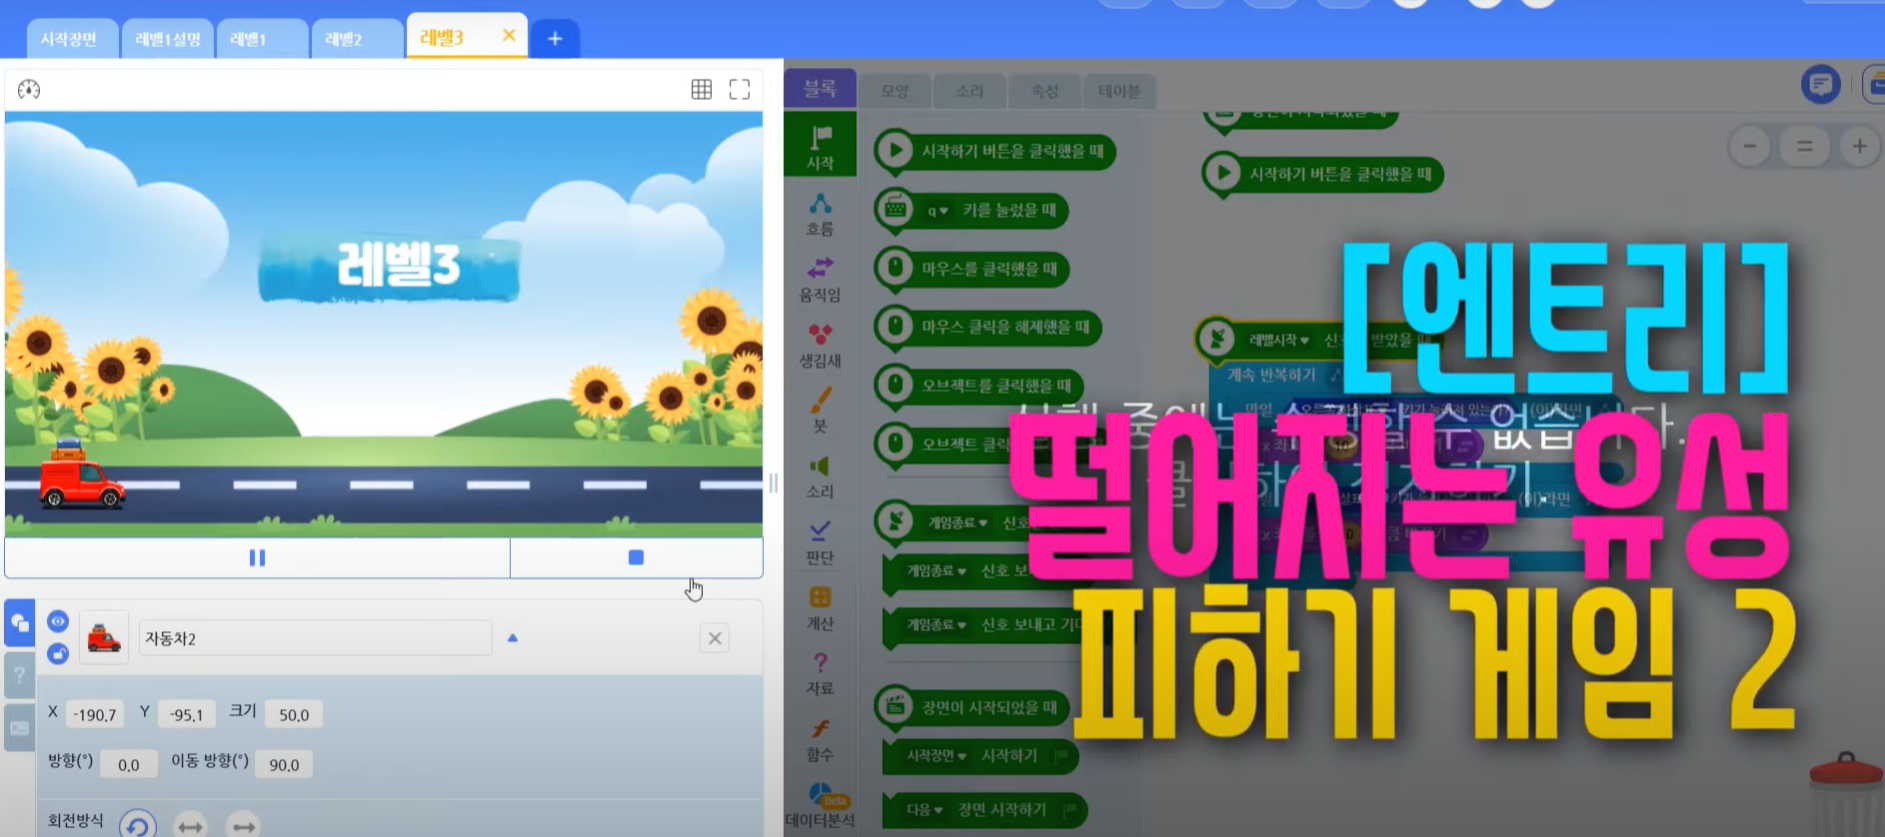
Task: Open the q key dropdown in the key-pressed block
Action: click(937, 210)
